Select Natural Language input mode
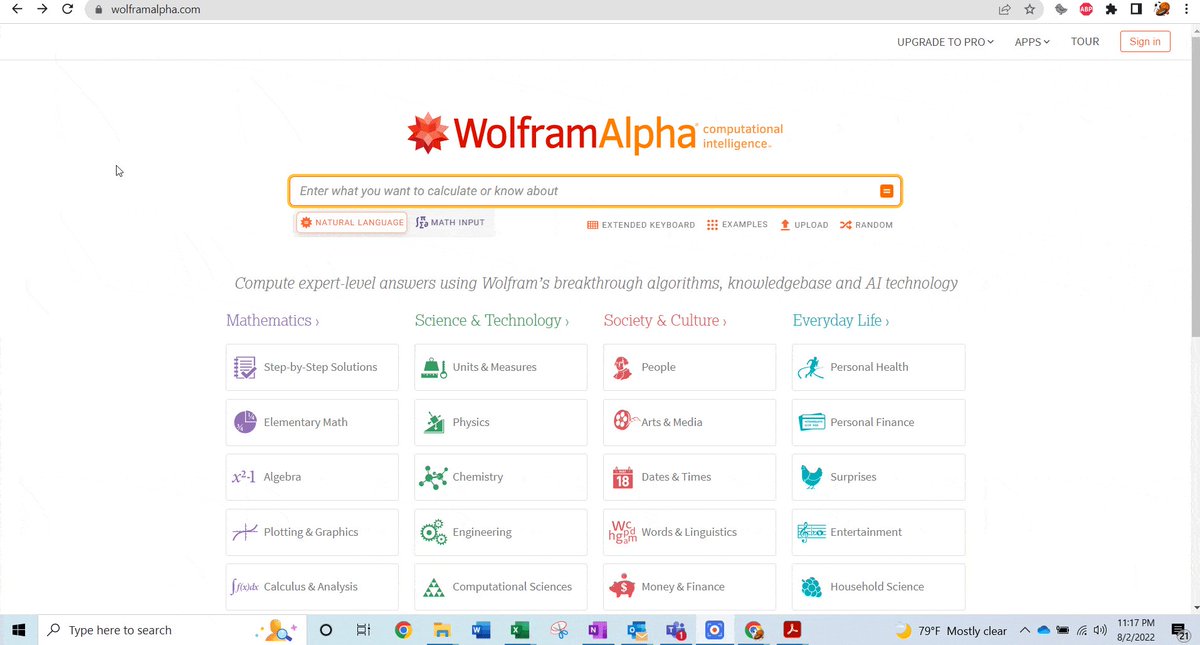Image resolution: width=1200 pixels, height=645 pixels. click(x=352, y=222)
